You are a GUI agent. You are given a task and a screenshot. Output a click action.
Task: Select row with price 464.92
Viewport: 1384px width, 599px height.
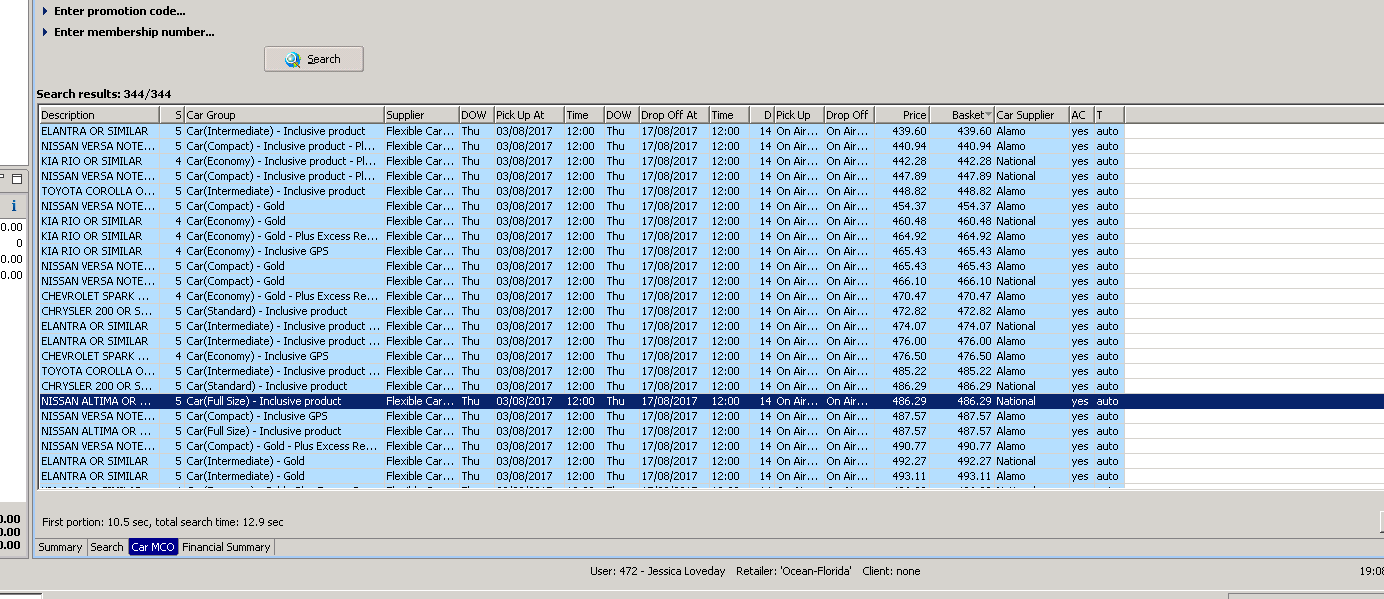pyautogui.click(x=581, y=236)
